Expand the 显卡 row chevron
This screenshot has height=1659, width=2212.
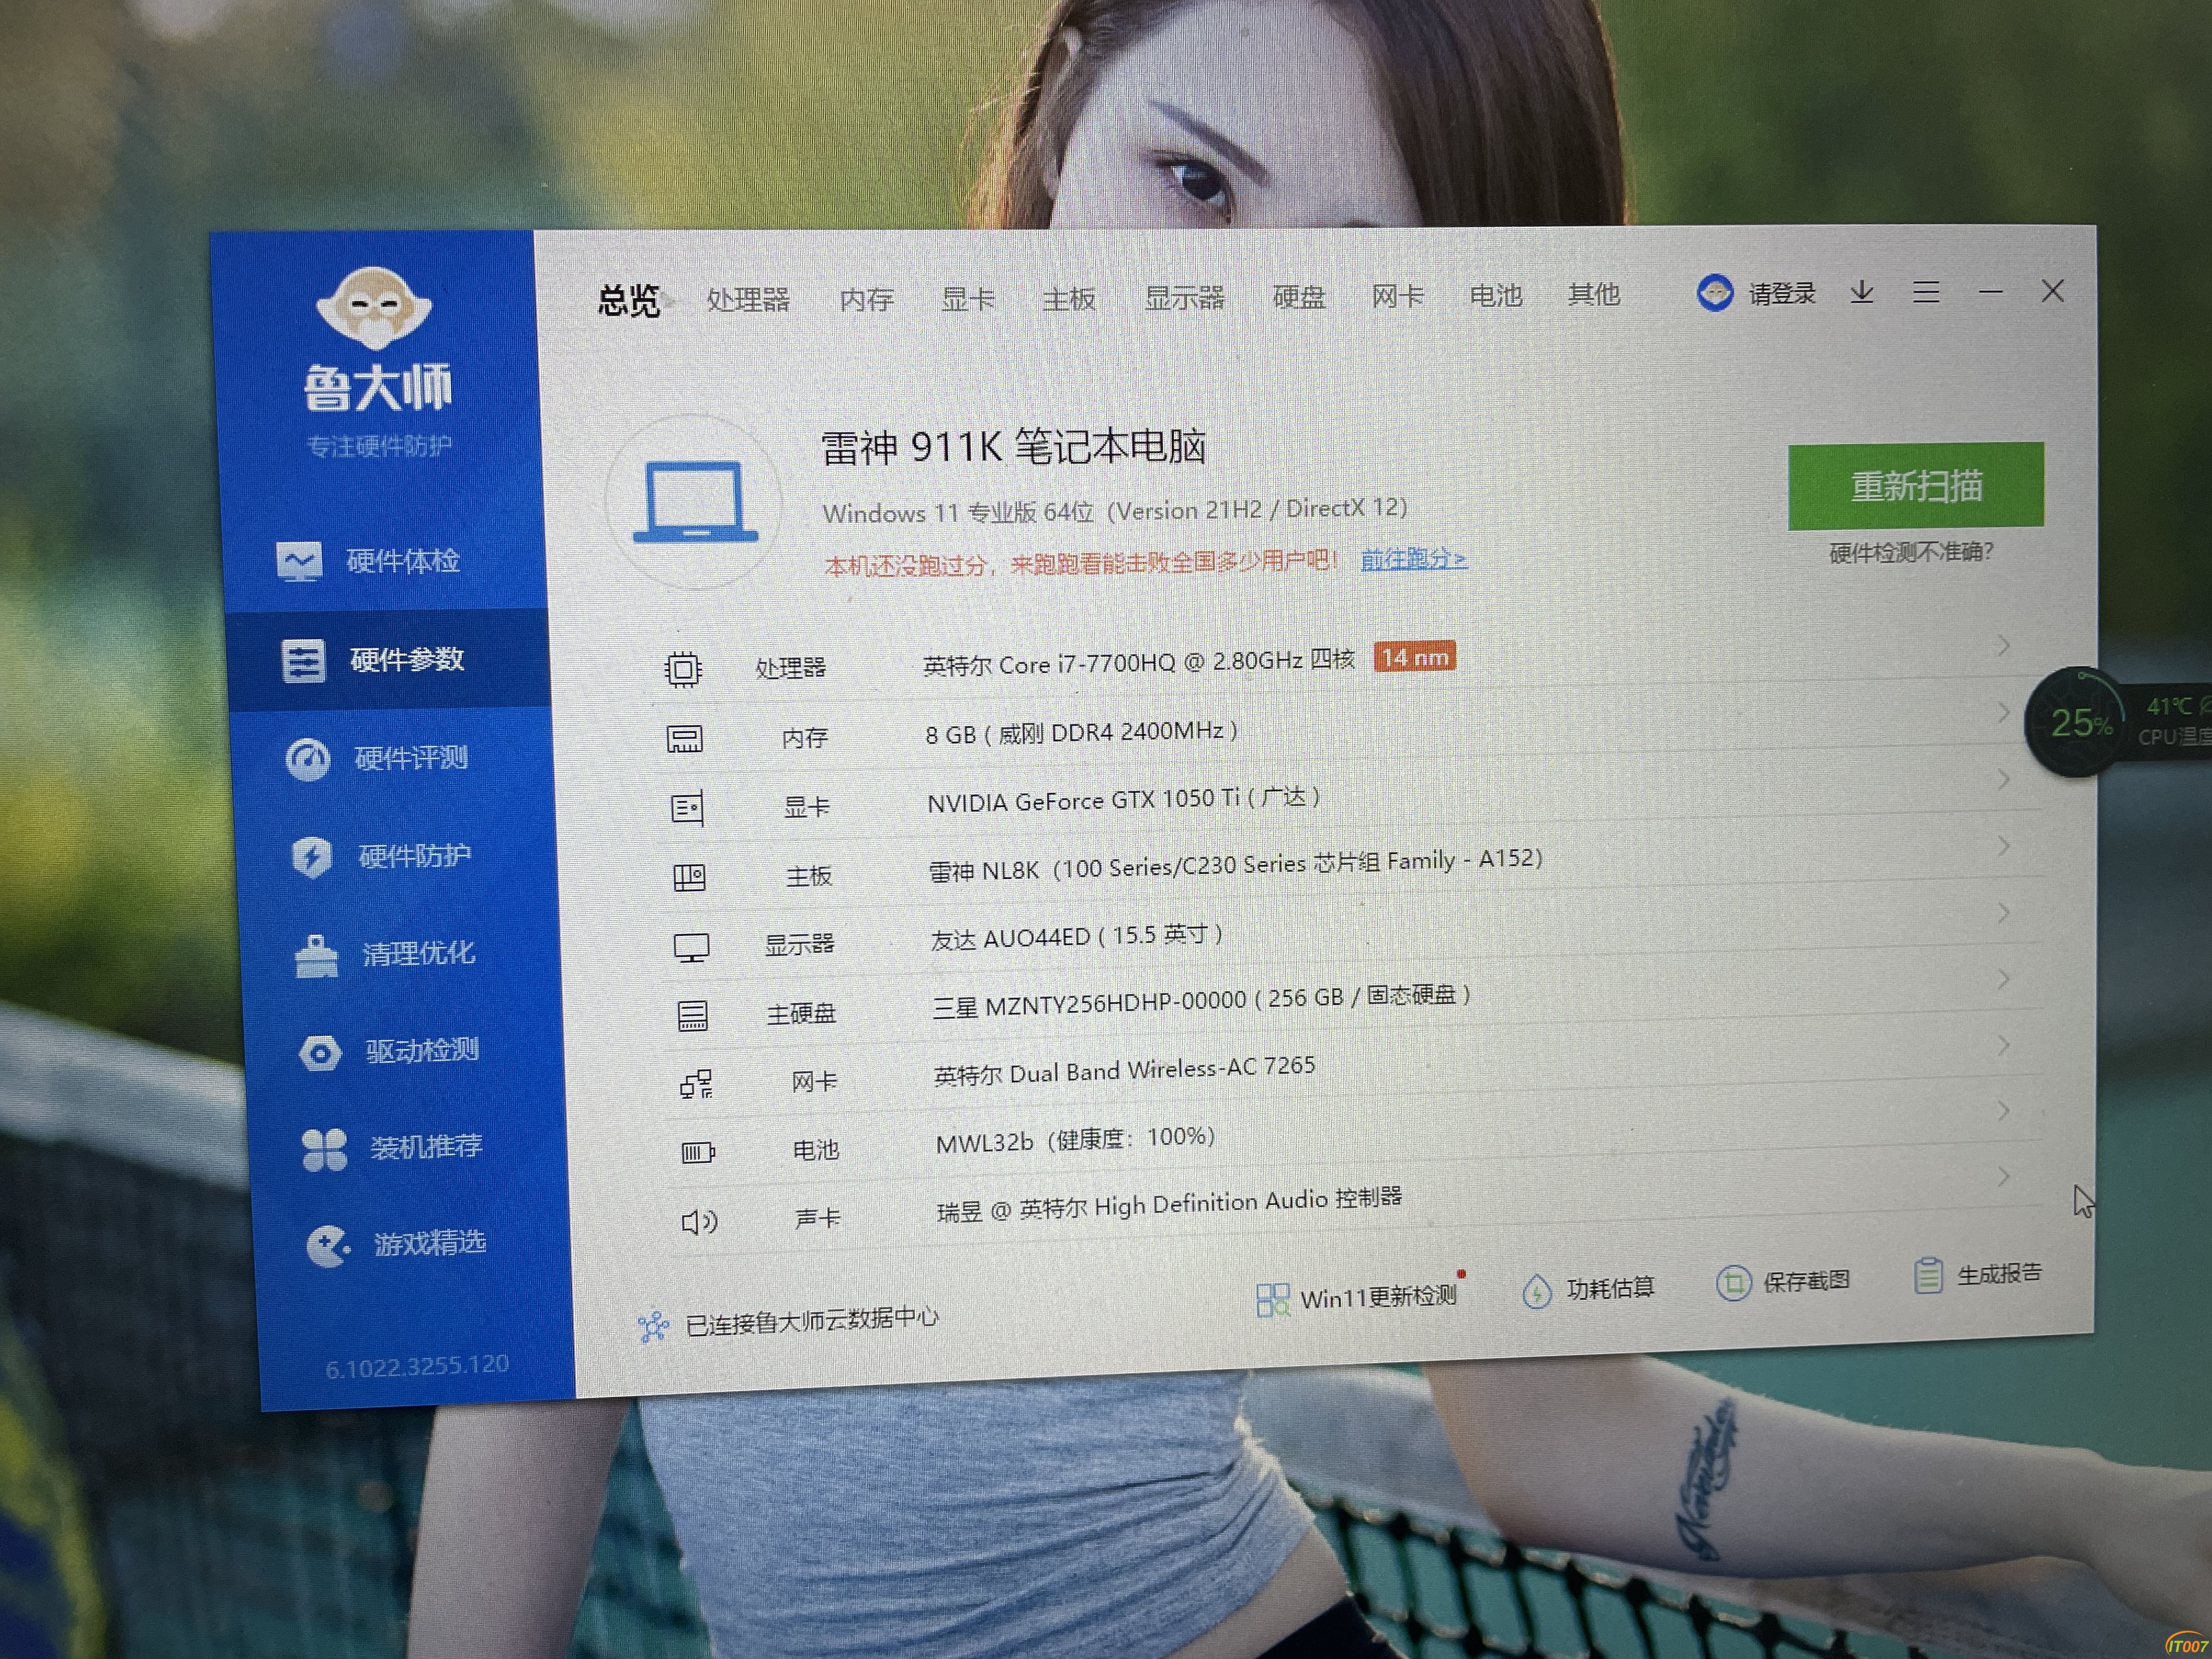2003,779
